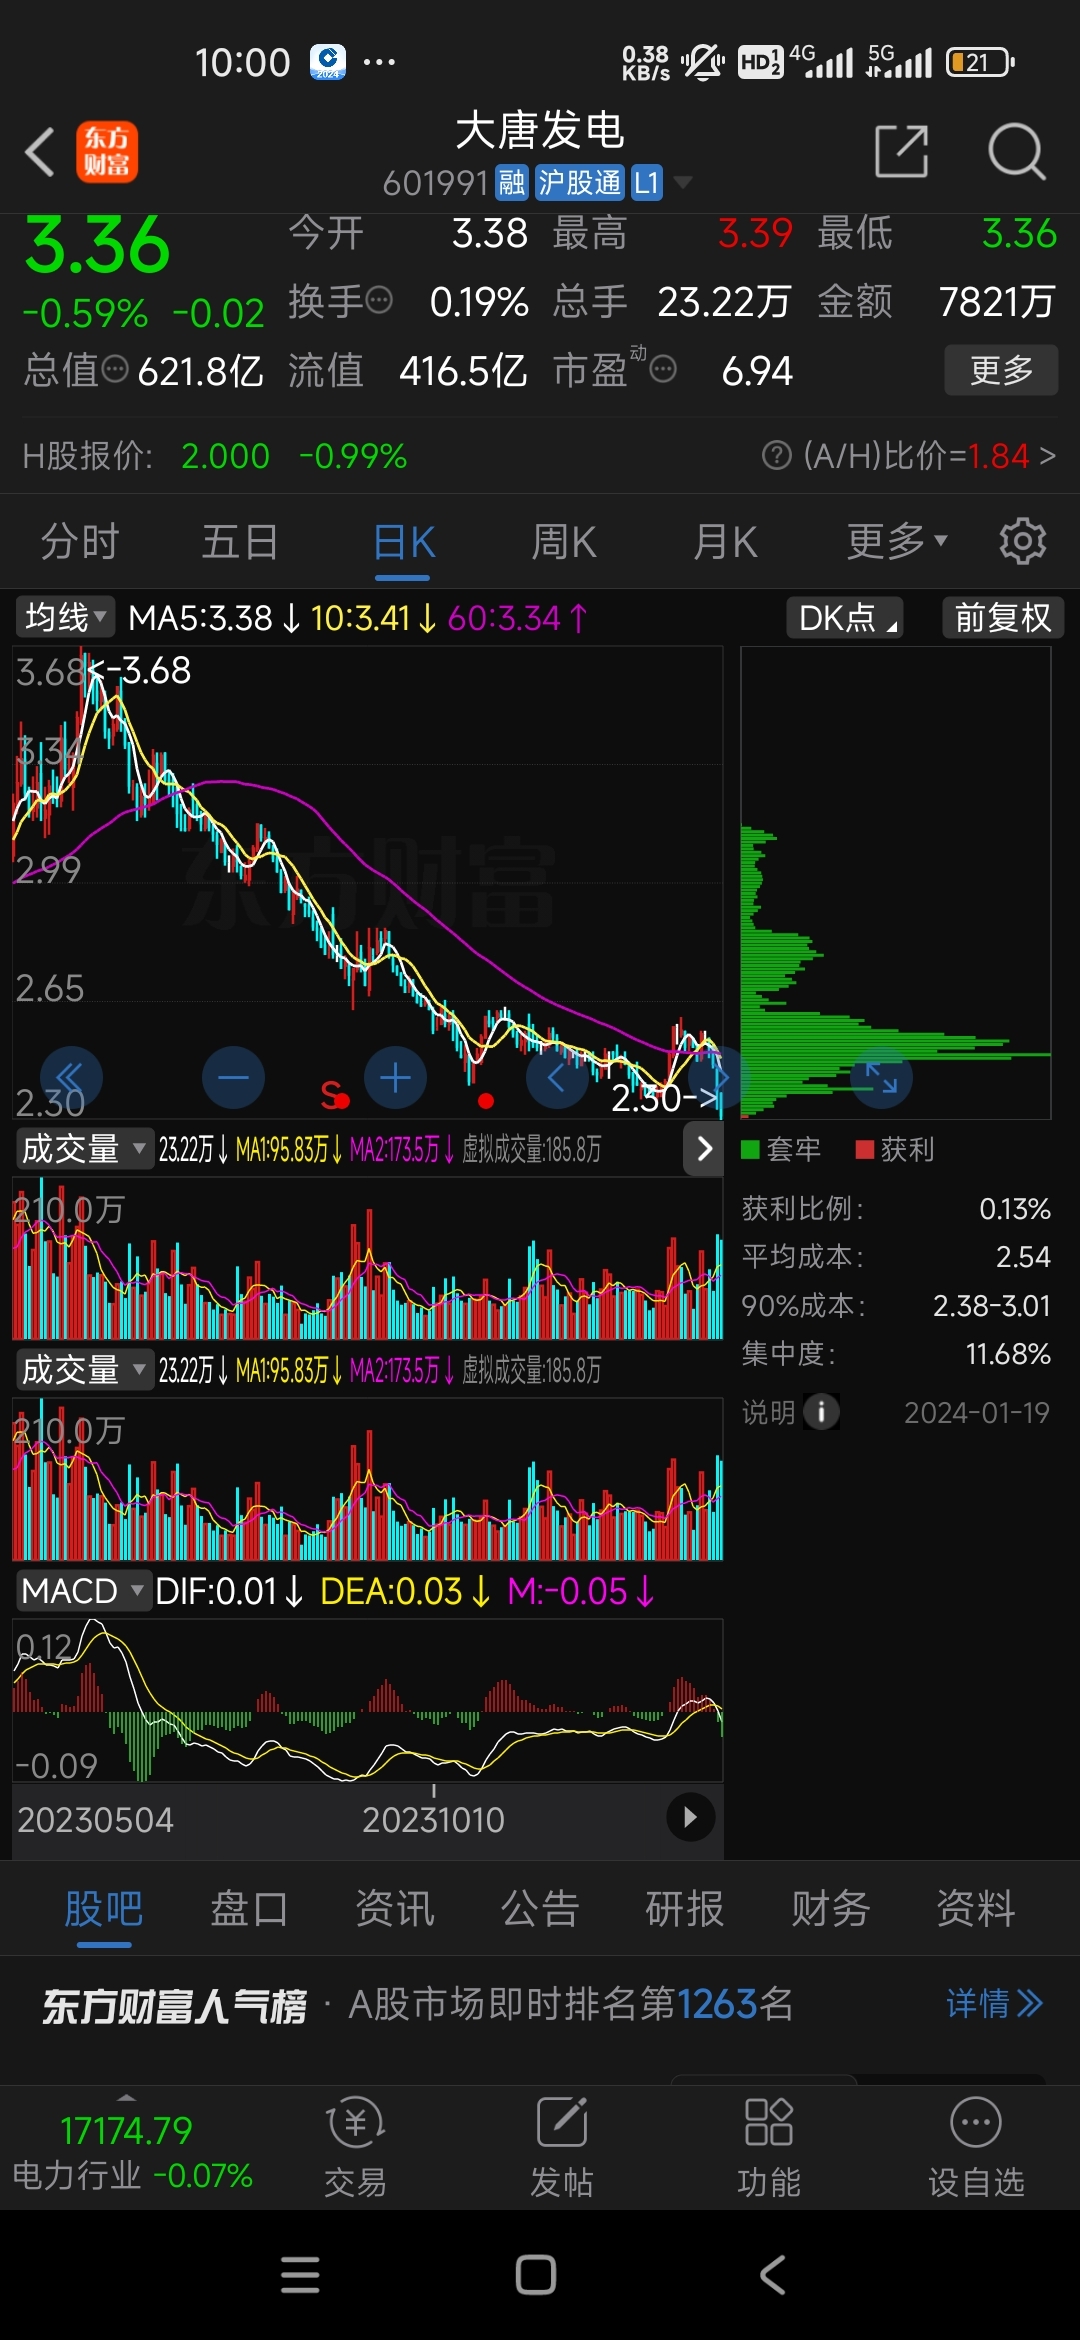This screenshot has height=2340, width=1080.
Task: Tap 设自选 add to watchlist icon
Action: (976, 2148)
